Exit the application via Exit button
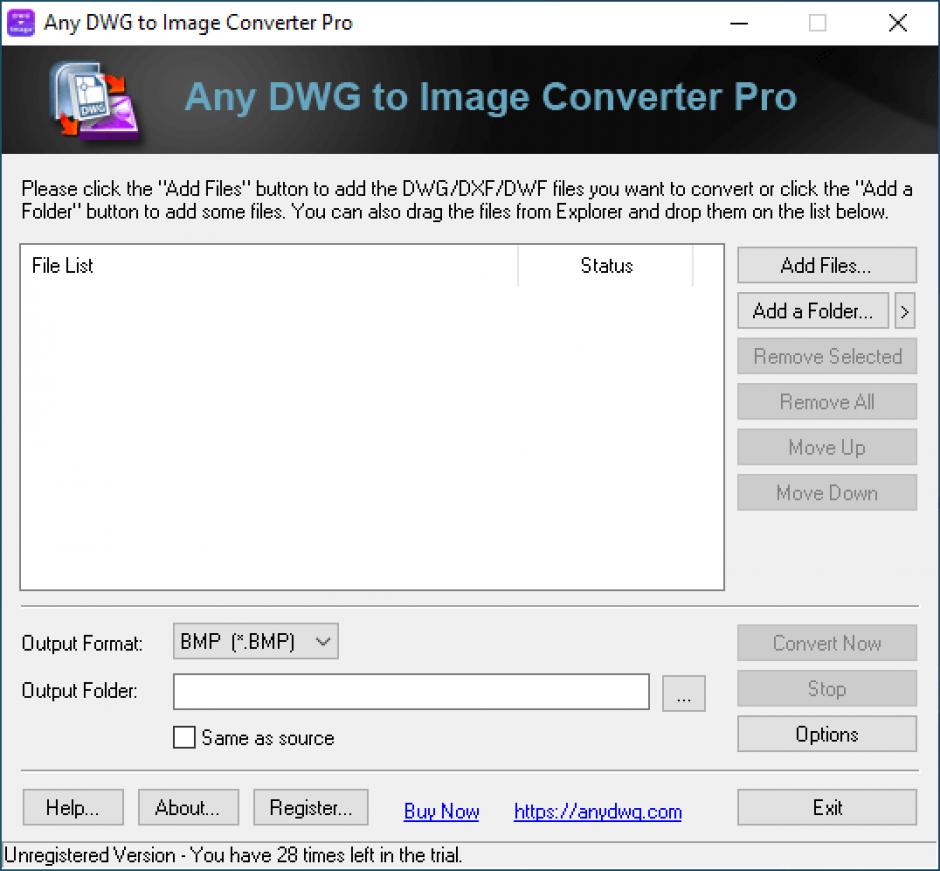 tap(827, 807)
